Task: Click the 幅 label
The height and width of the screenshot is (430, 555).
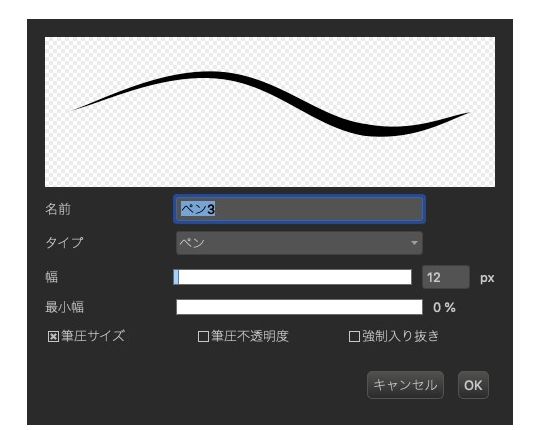Action: pos(52,277)
